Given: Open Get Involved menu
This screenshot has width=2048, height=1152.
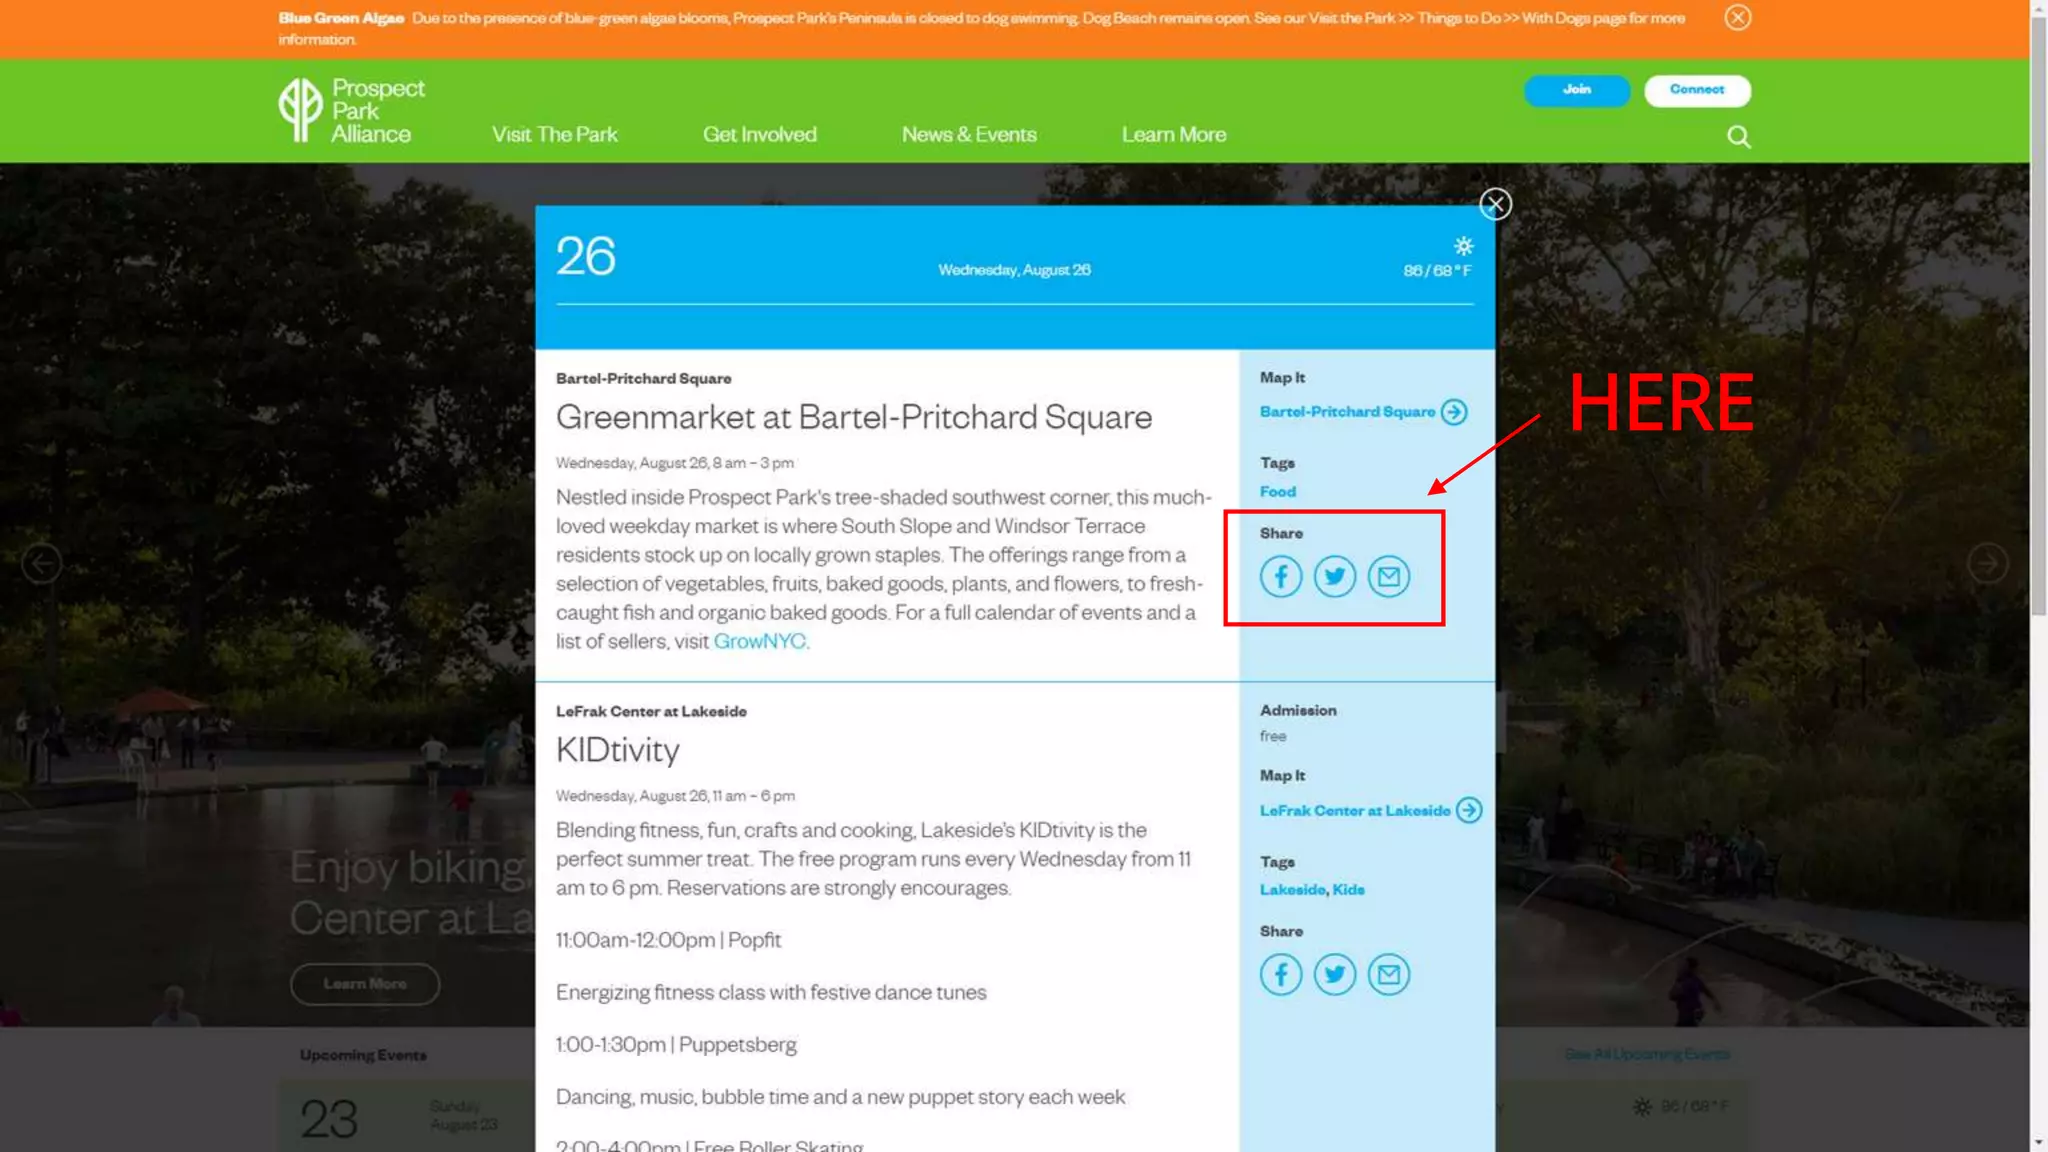Looking at the screenshot, I should [759, 135].
